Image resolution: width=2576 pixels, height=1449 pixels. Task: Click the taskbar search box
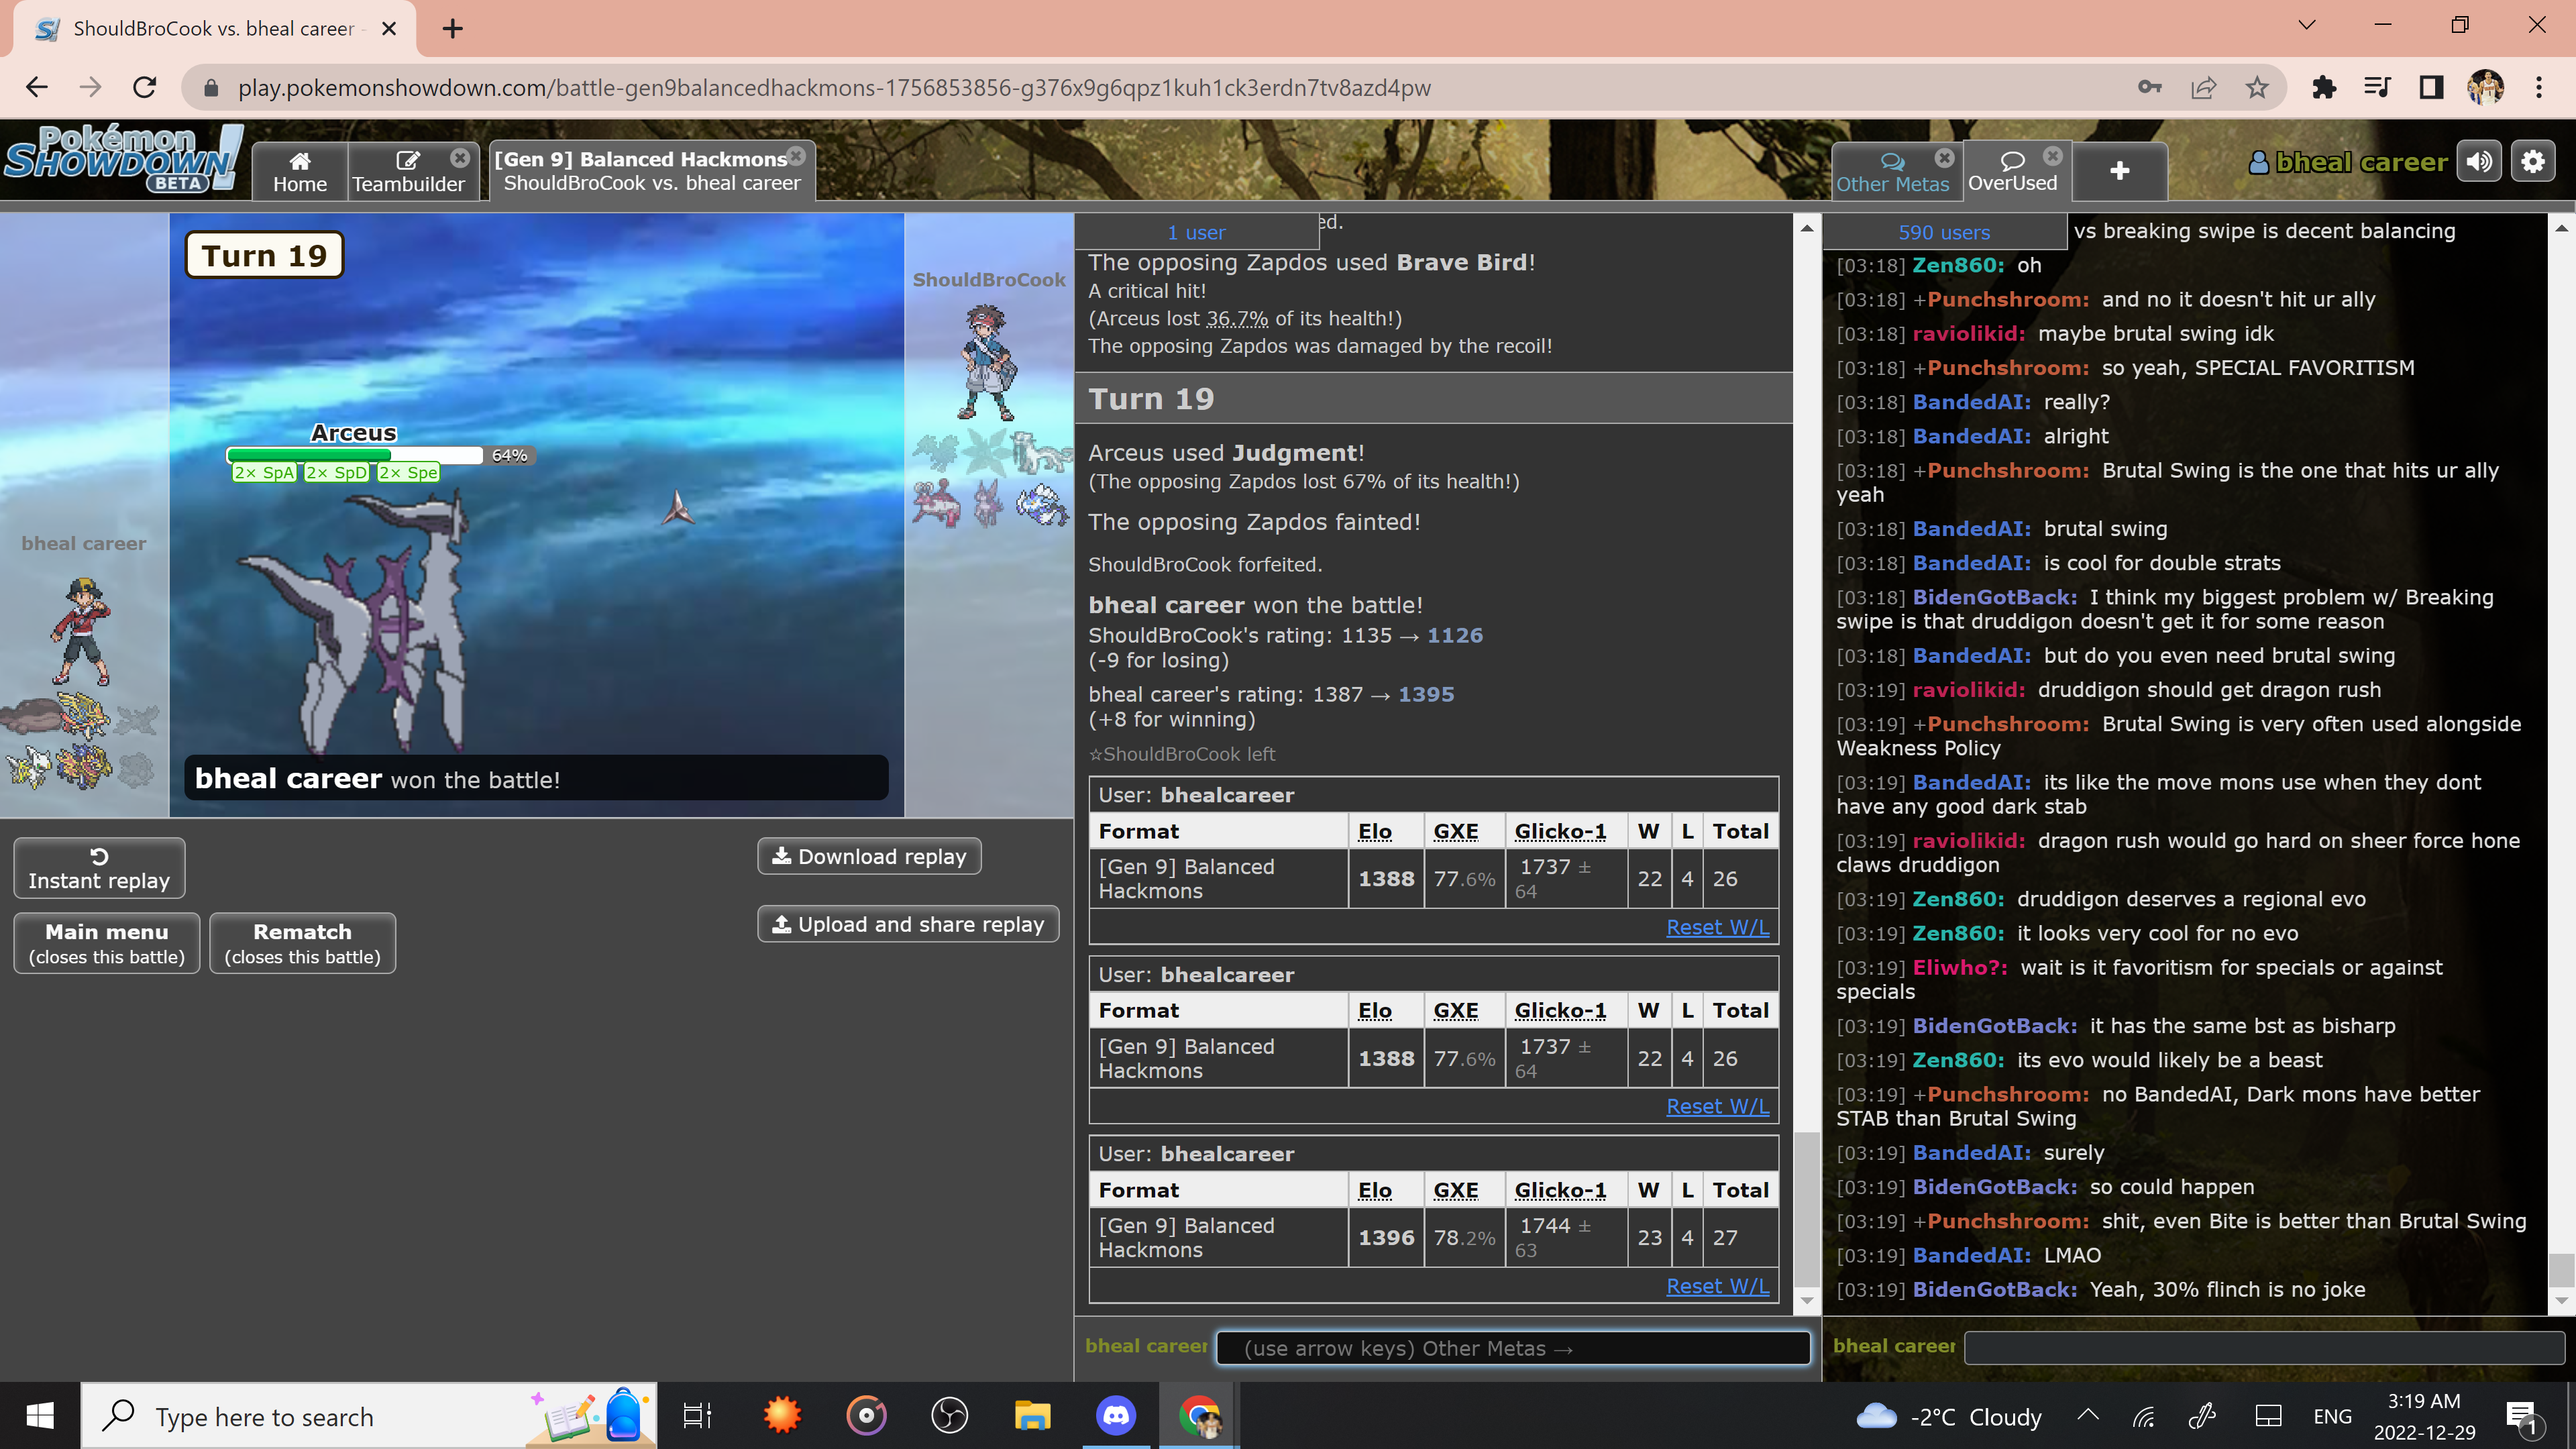[368, 1416]
